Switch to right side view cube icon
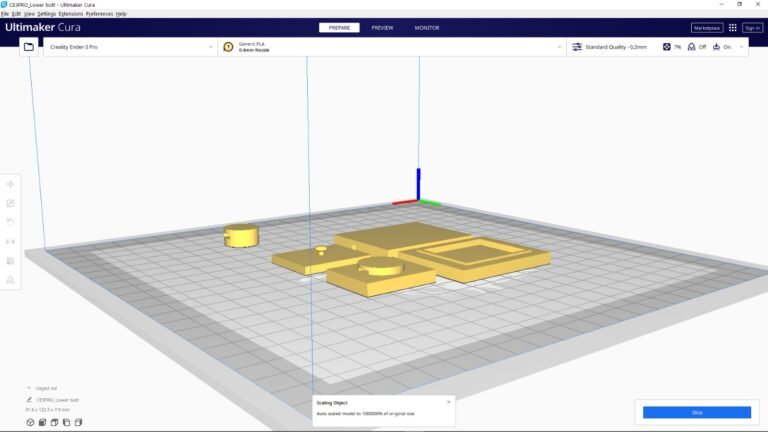 click(78, 422)
